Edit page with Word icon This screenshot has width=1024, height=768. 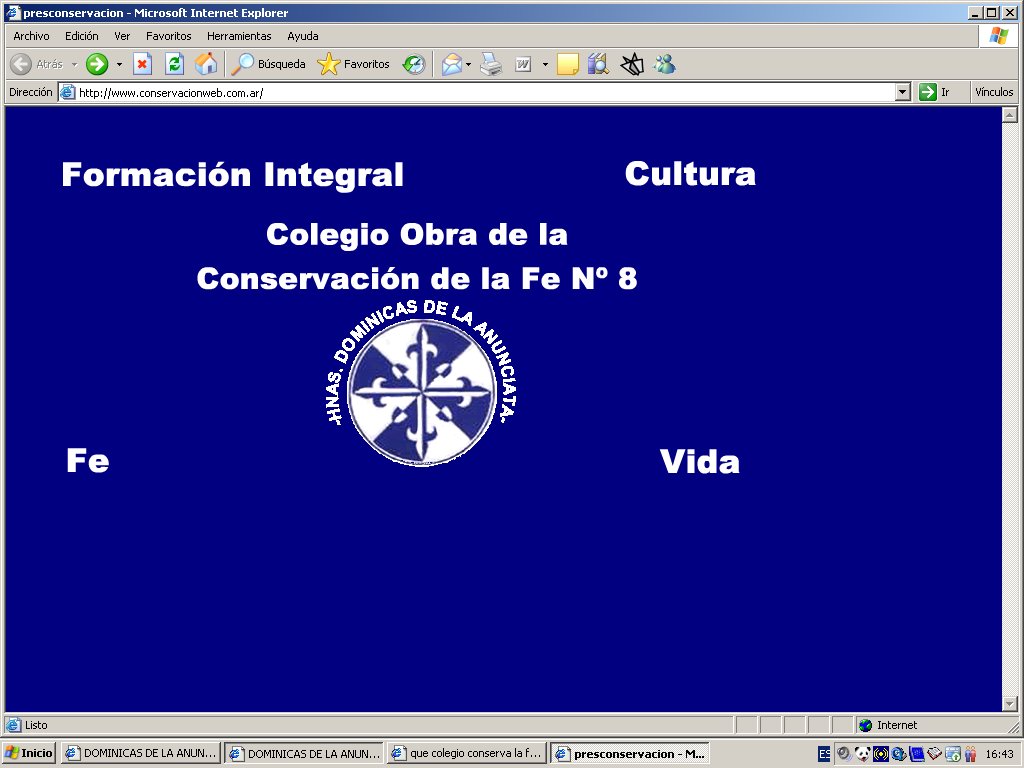tap(523, 64)
